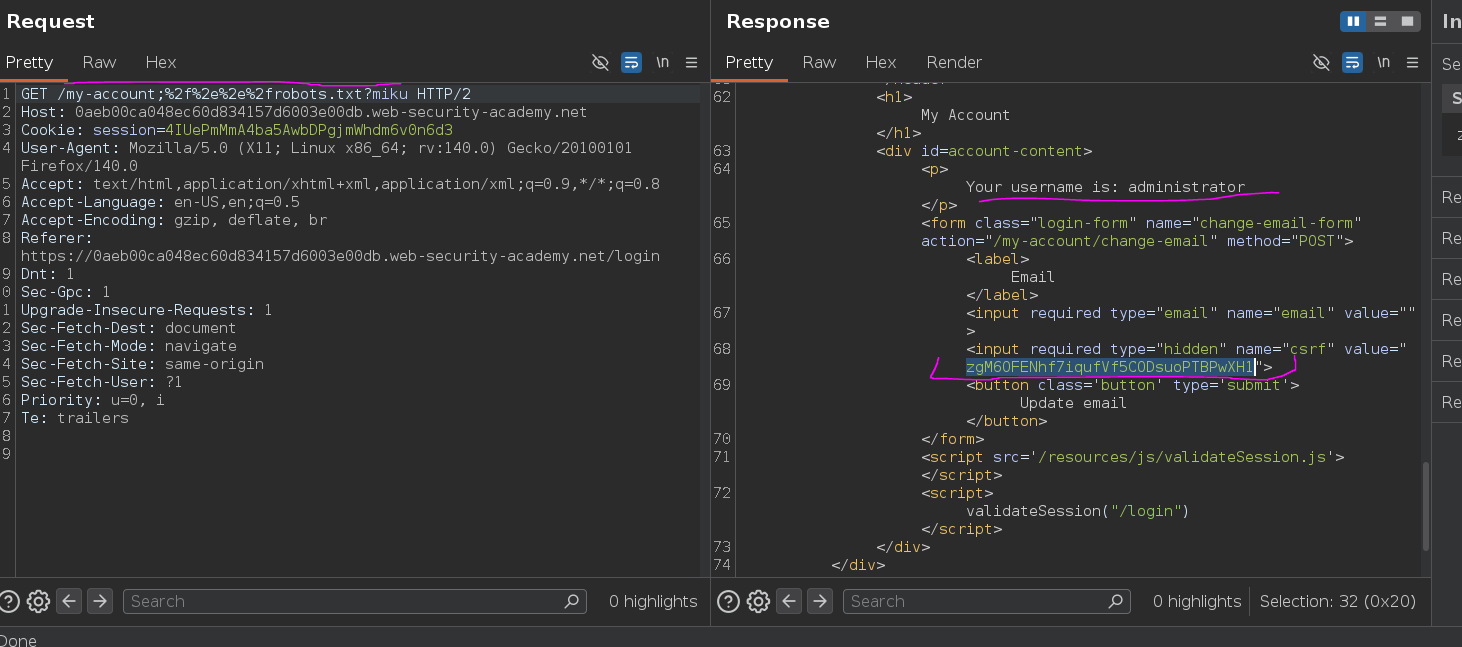This screenshot has height=647, width=1462.
Task: Open the Response Render tab
Action: 954,62
